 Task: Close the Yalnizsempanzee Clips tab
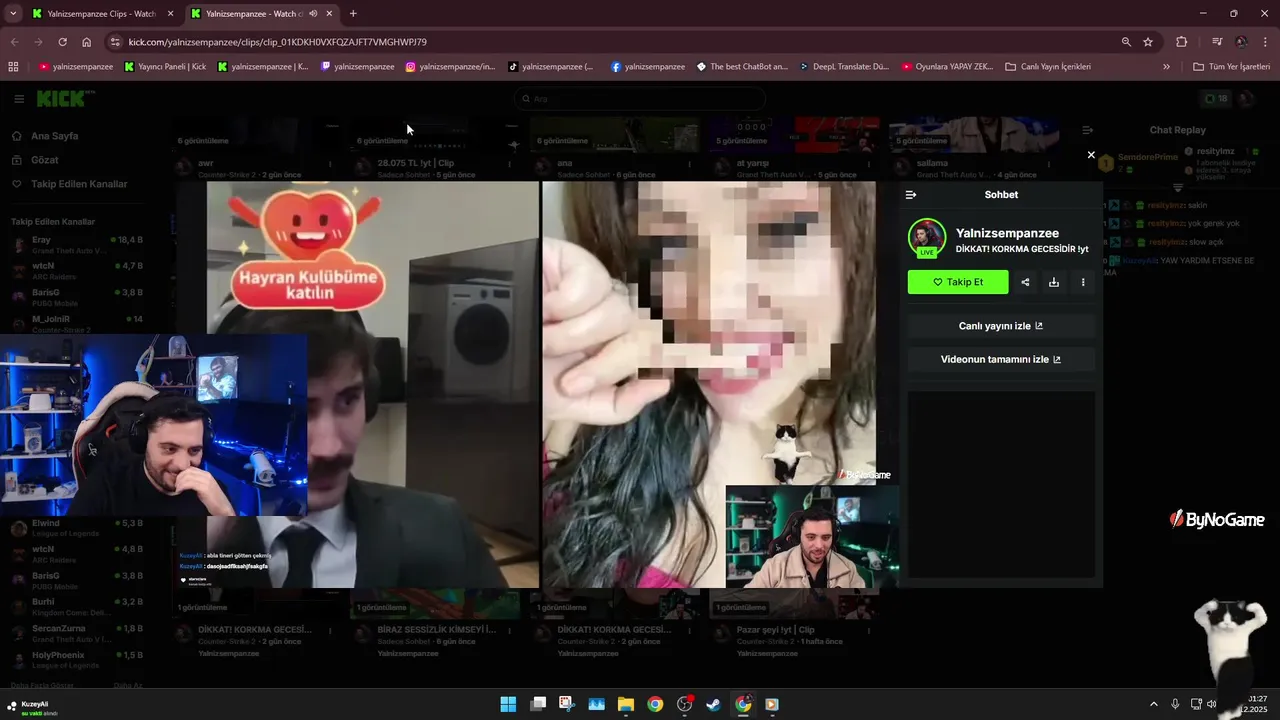pyautogui.click(x=170, y=14)
